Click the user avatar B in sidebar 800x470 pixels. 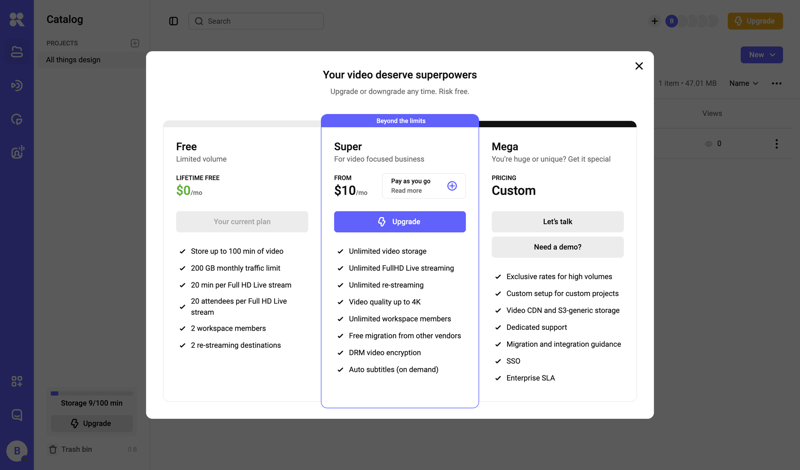pyautogui.click(x=17, y=451)
